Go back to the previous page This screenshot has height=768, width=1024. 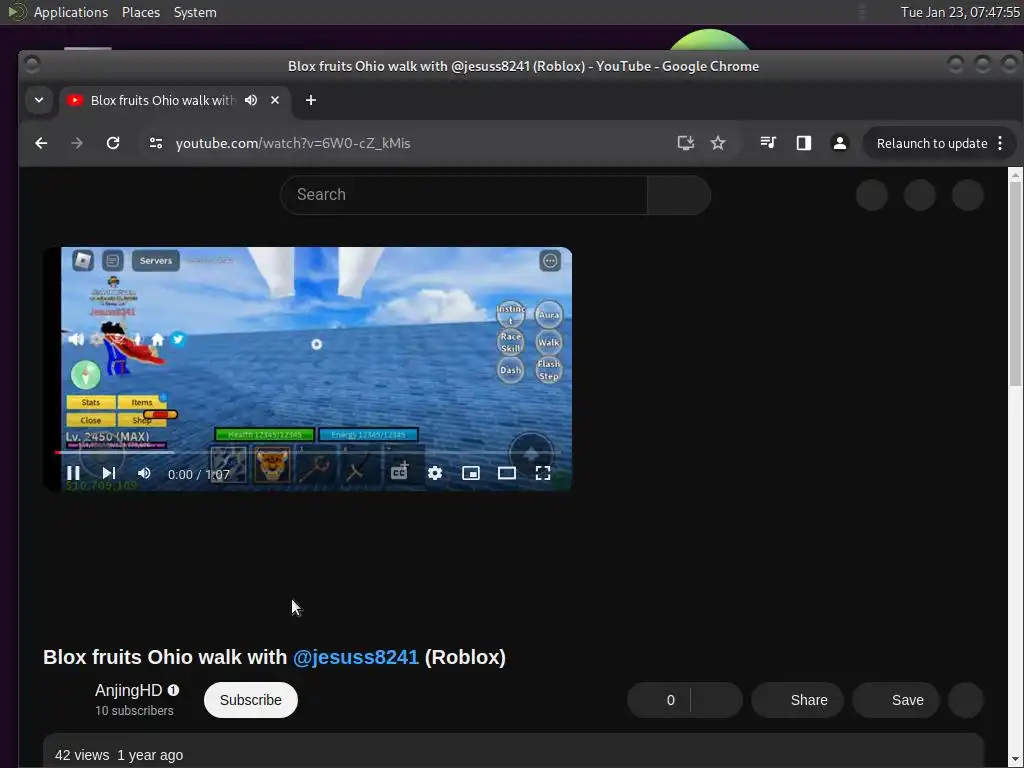tap(41, 143)
